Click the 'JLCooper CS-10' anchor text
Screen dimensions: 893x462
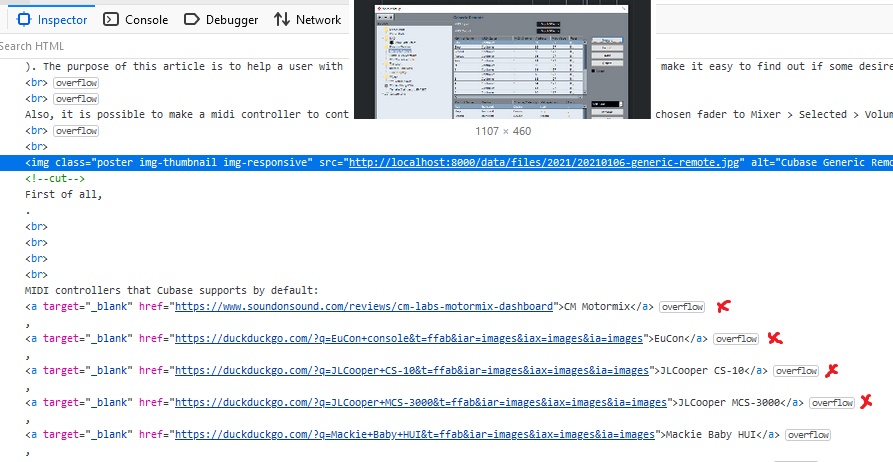[702, 370]
